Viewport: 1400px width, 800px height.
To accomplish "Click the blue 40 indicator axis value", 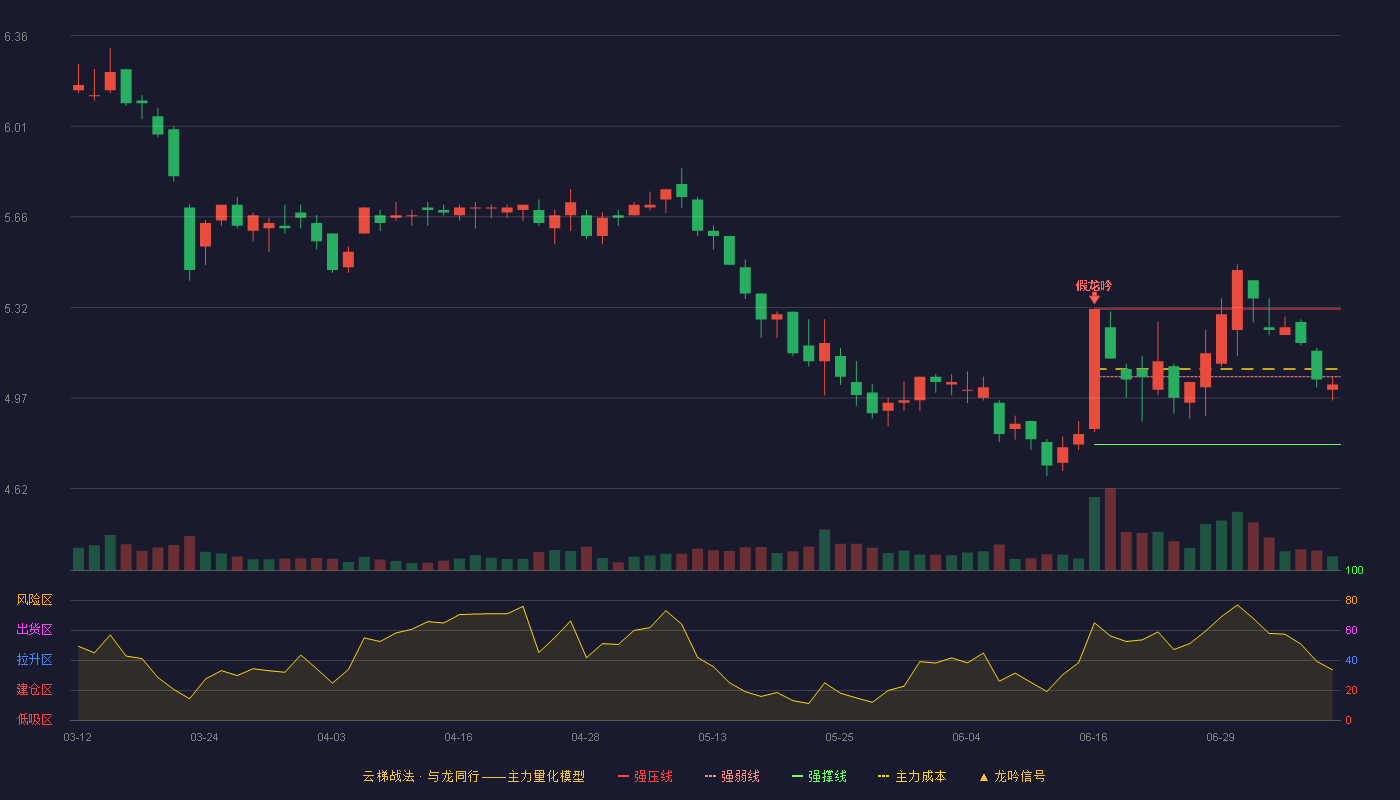I will point(1351,660).
